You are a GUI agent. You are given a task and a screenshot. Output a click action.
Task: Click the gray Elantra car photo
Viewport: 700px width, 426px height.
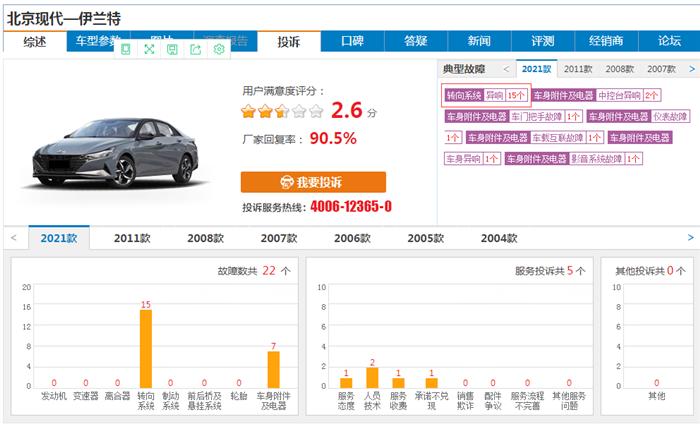click(x=115, y=152)
